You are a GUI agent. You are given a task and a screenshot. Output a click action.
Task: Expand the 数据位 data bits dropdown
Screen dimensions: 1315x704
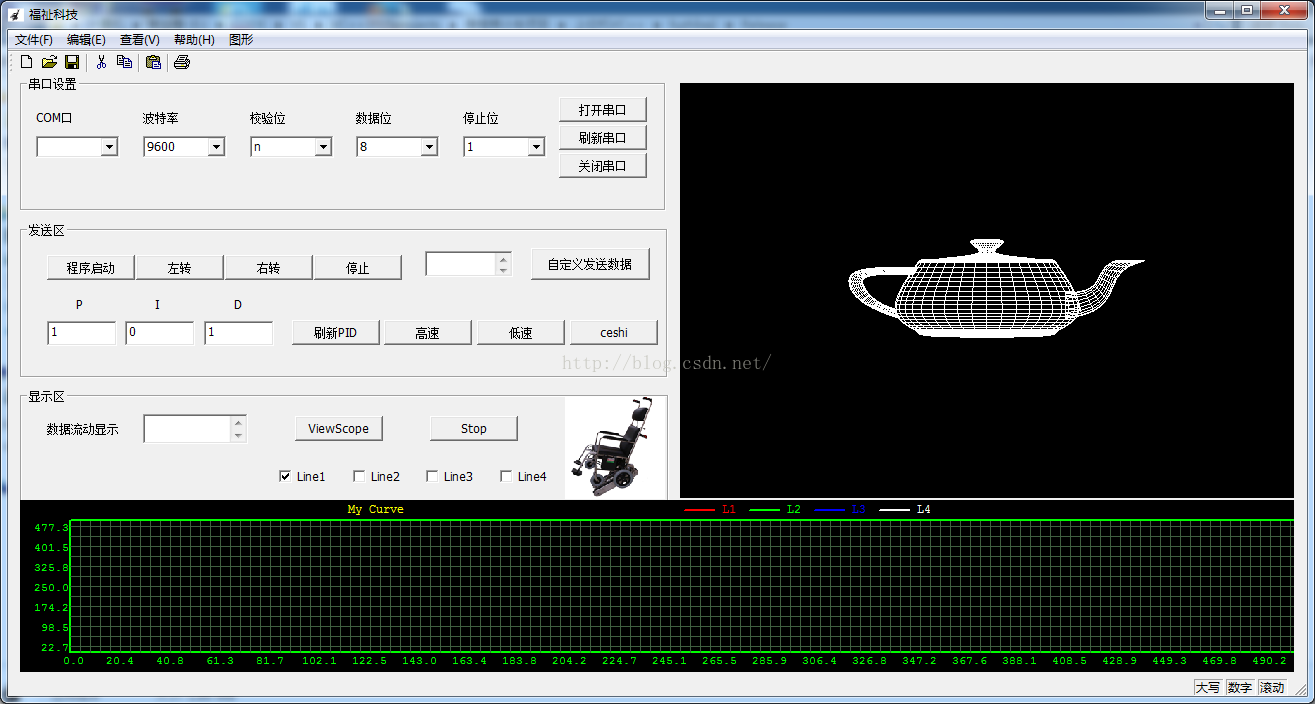pyautogui.click(x=429, y=147)
